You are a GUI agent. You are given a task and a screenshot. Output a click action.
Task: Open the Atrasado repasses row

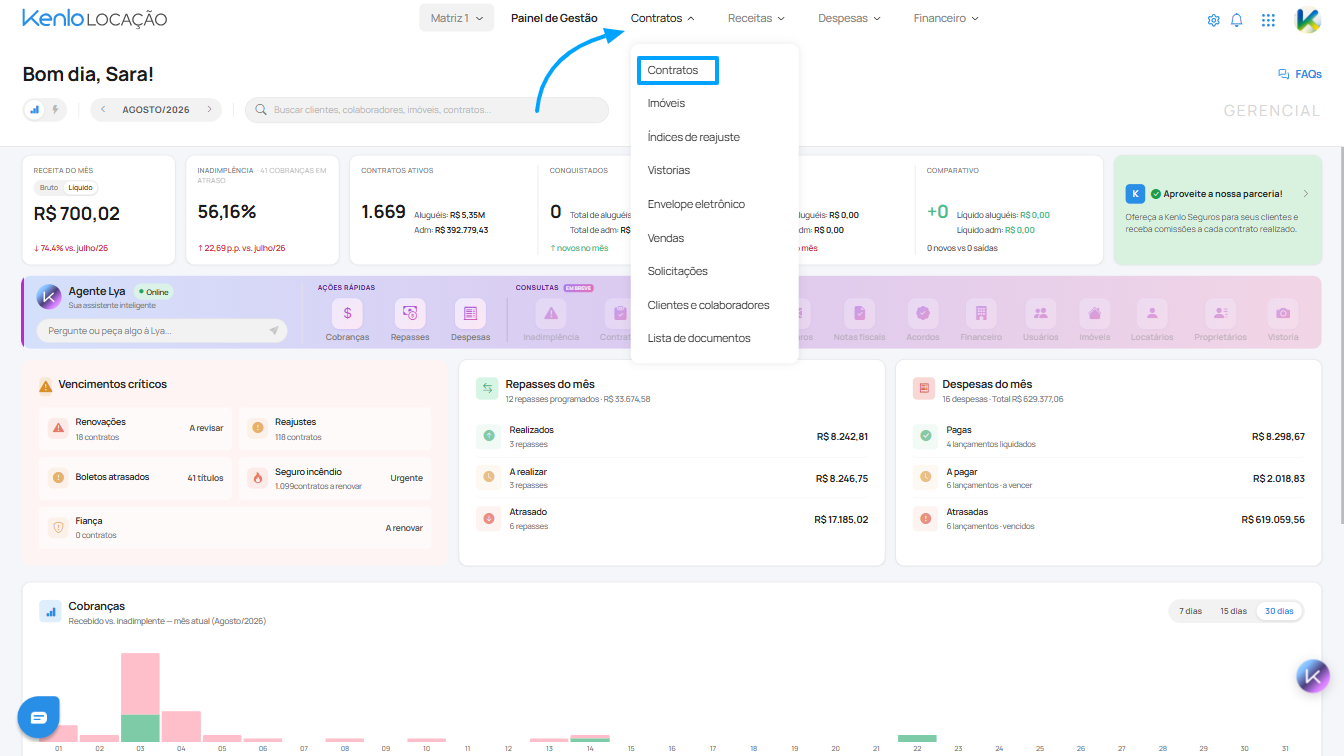pos(672,519)
